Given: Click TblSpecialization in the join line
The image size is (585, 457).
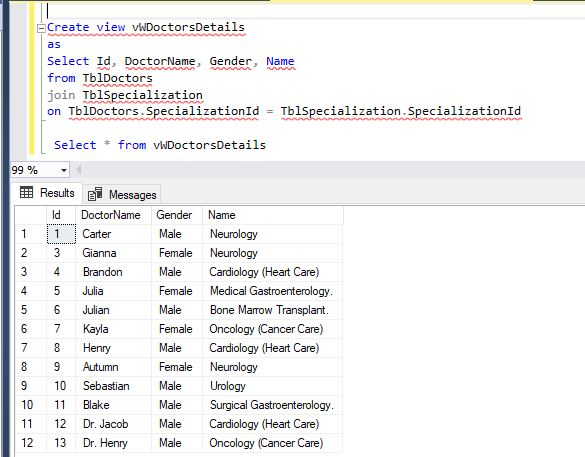Looking at the screenshot, I should (x=143, y=95).
